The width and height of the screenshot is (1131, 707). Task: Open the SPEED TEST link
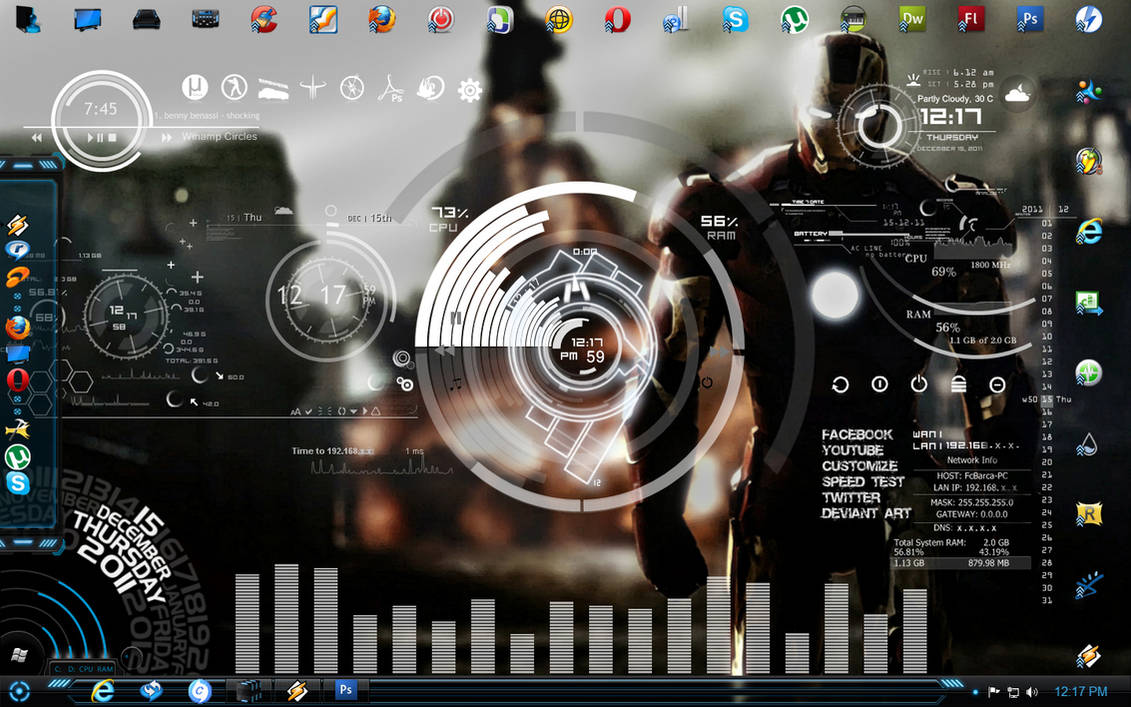click(863, 481)
